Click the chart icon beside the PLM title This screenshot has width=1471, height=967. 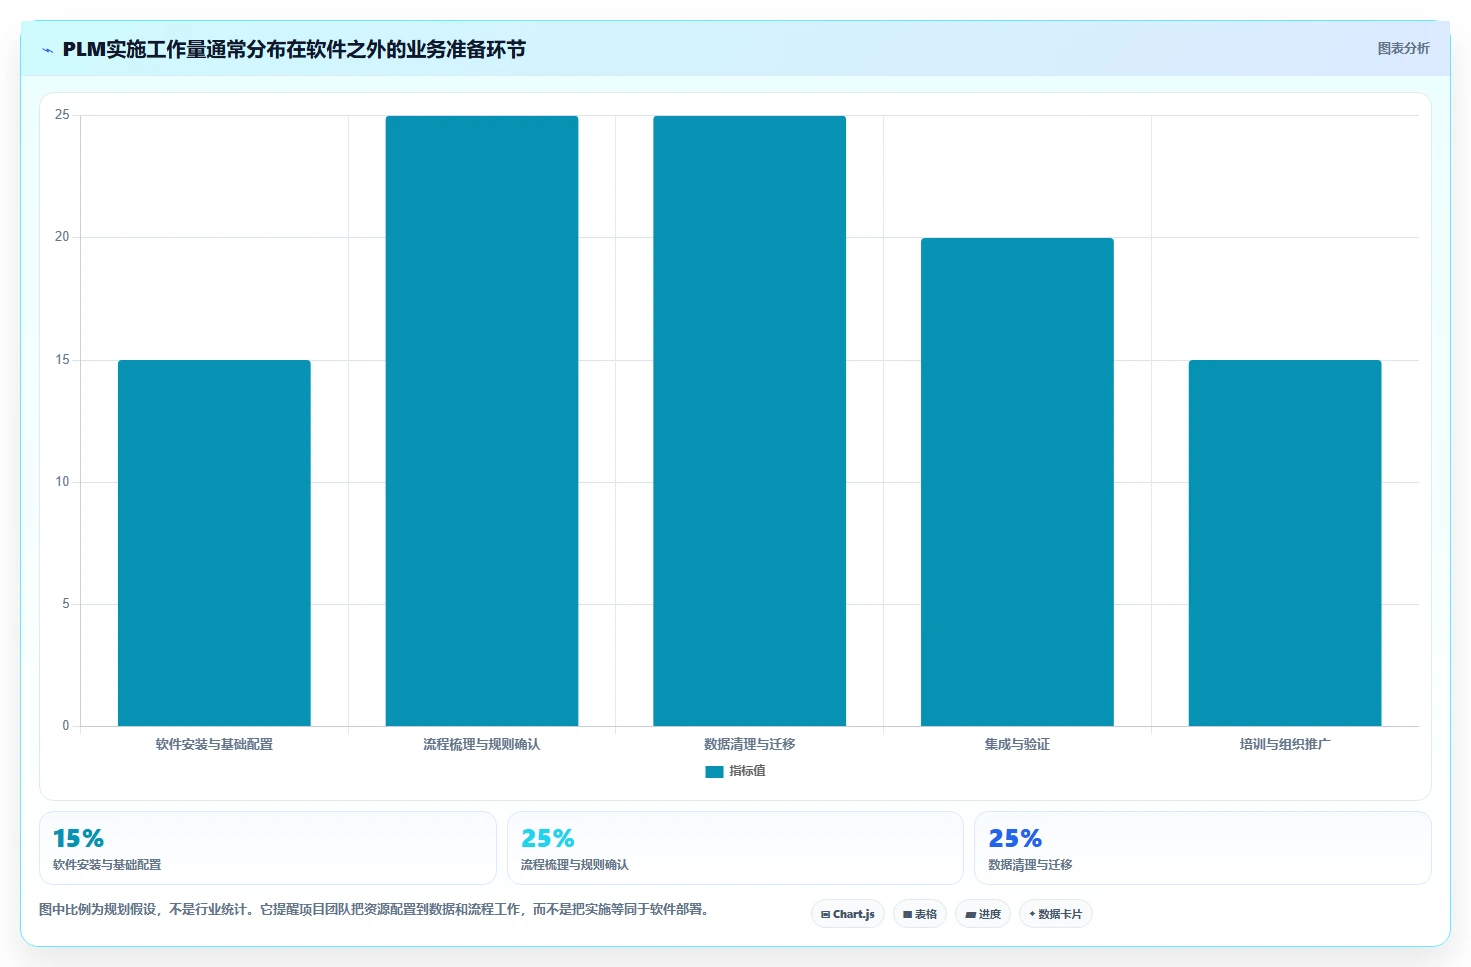[x=47, y=50]
